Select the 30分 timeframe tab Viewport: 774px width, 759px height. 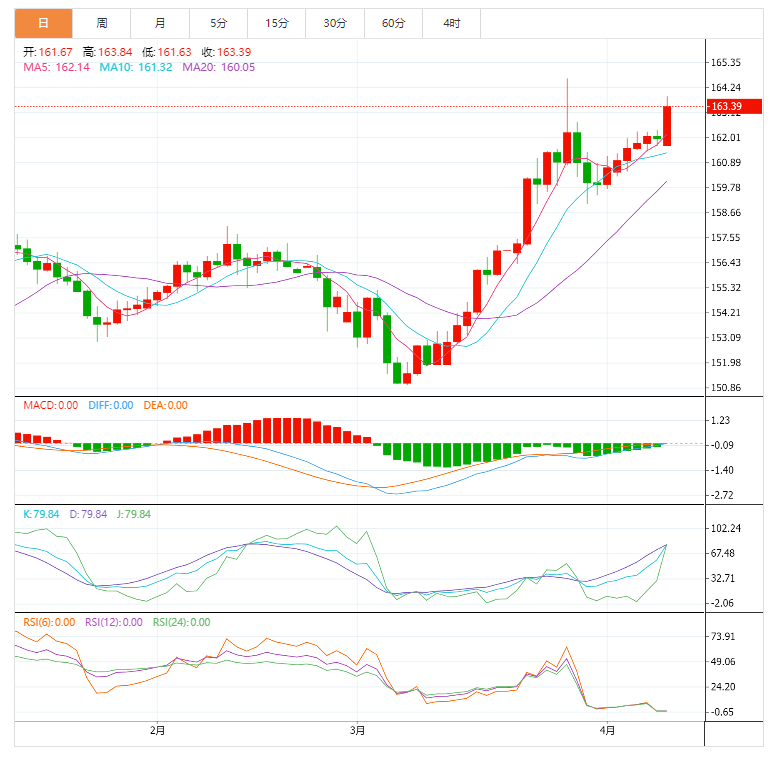335,23
